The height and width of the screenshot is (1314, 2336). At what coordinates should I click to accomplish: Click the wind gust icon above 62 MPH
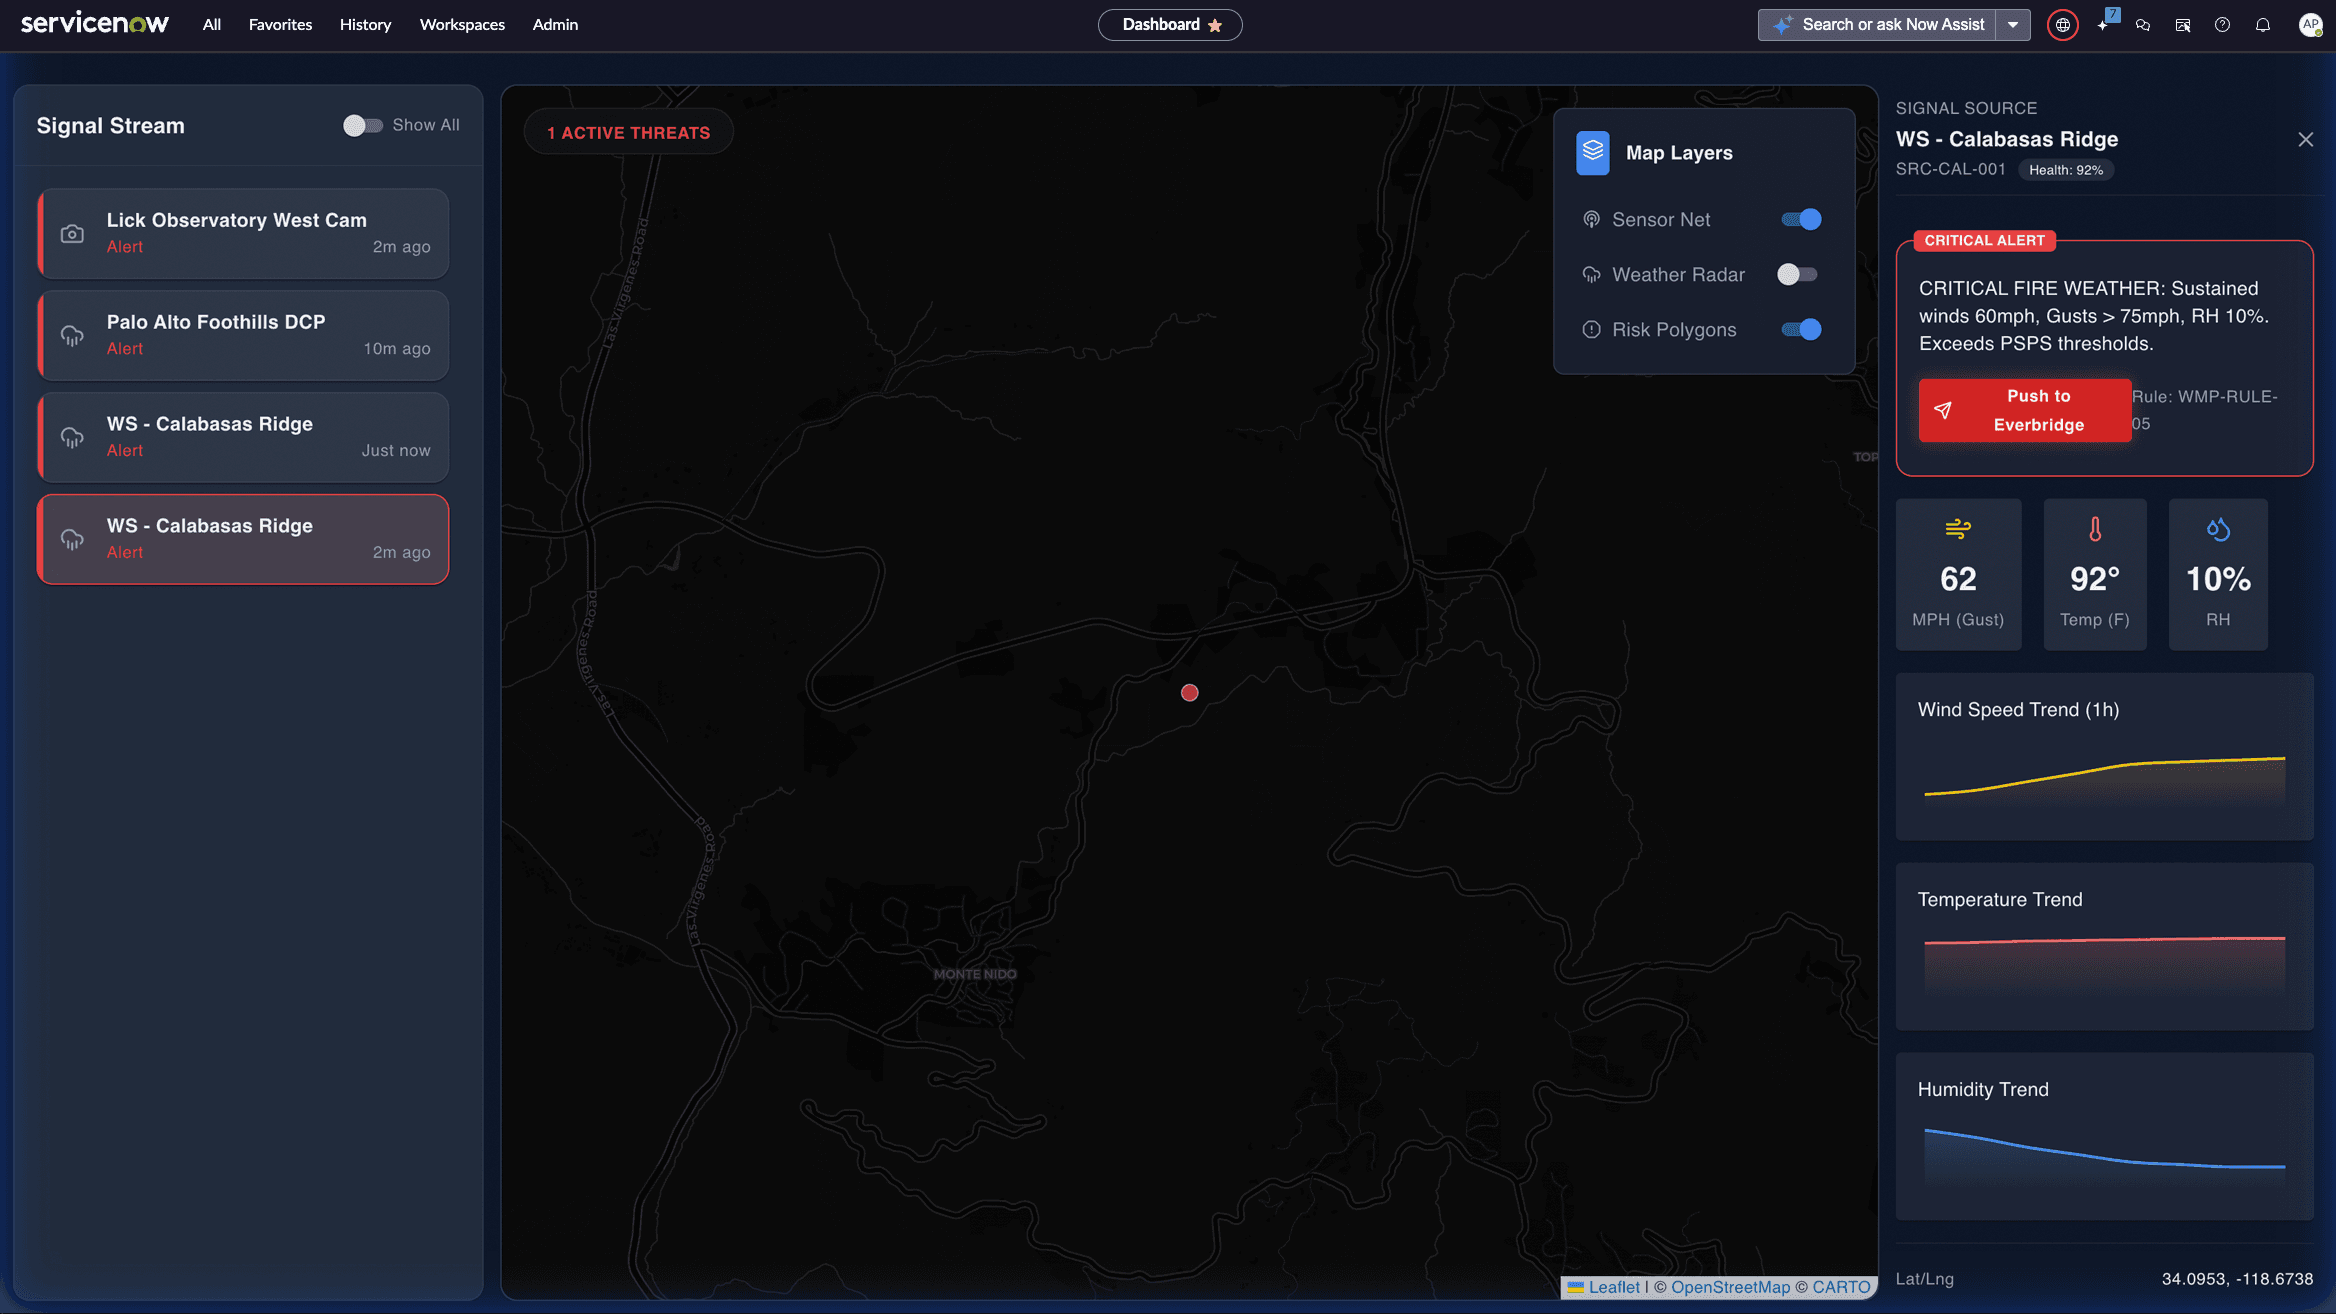(1958, 530)
